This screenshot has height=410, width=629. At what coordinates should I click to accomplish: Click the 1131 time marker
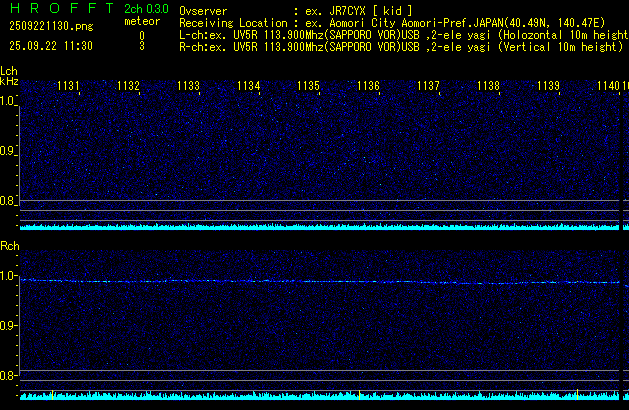[69, 87]
